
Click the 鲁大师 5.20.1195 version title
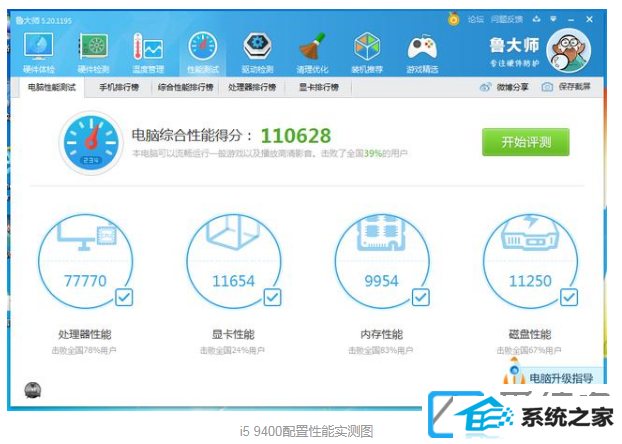44,21
